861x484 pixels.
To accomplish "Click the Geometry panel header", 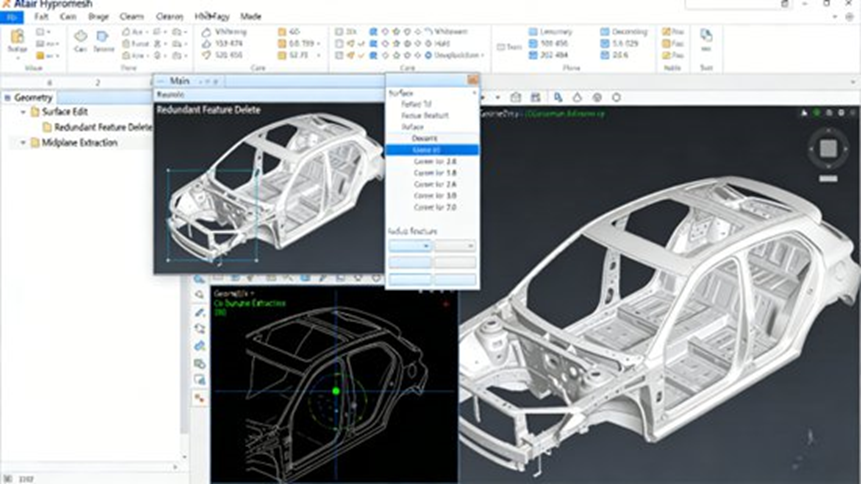I will 34,97.
